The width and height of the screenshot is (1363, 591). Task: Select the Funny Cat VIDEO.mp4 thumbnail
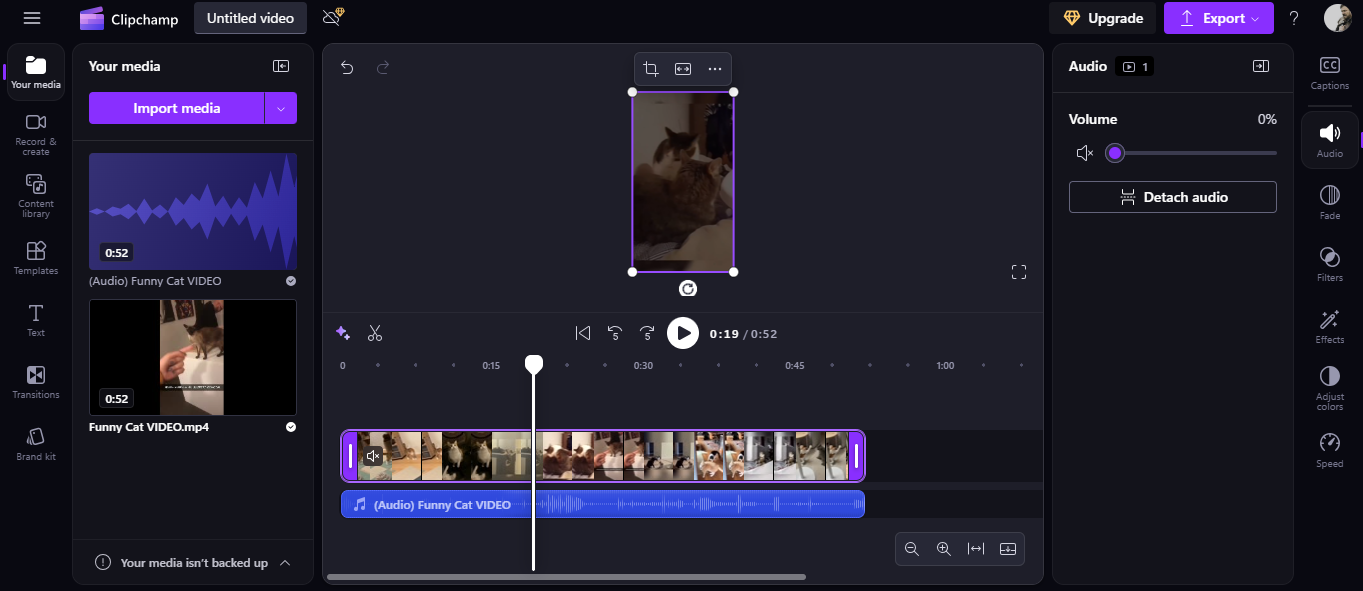(x=192, y=357)
